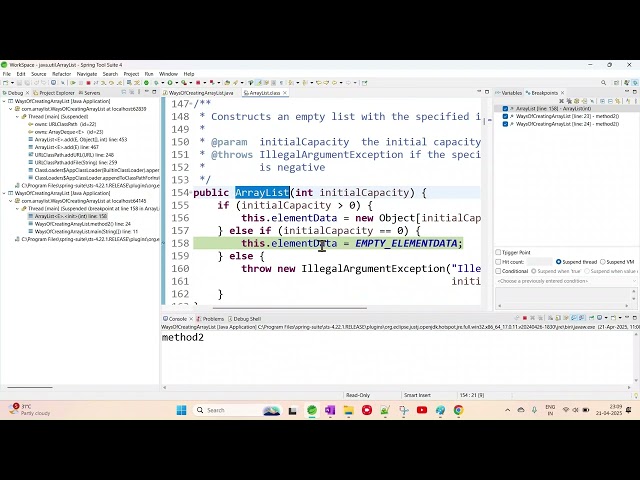Select the Suspend VM radio button
The image size is (640, 480).
[x=602, y=262]
